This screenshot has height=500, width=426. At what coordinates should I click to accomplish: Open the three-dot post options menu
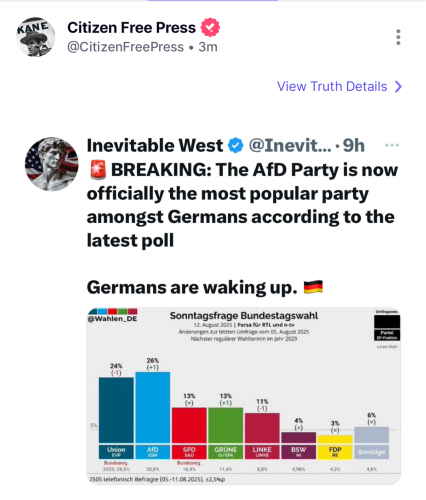[x=398, y=37]
